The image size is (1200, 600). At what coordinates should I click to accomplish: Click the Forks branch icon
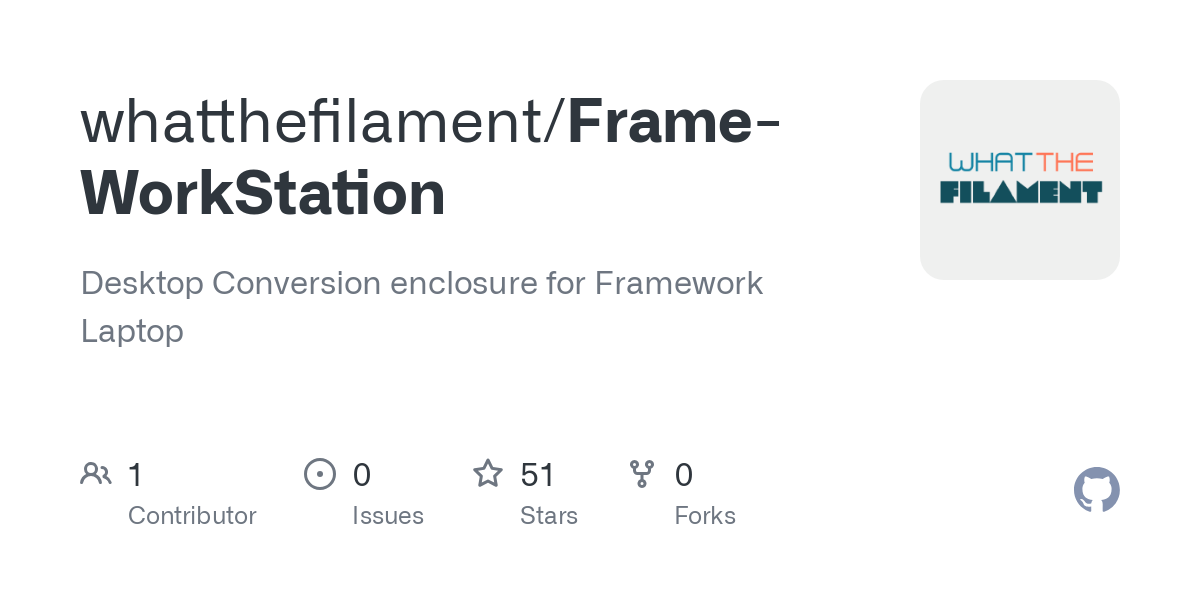(x=642, y=473)
